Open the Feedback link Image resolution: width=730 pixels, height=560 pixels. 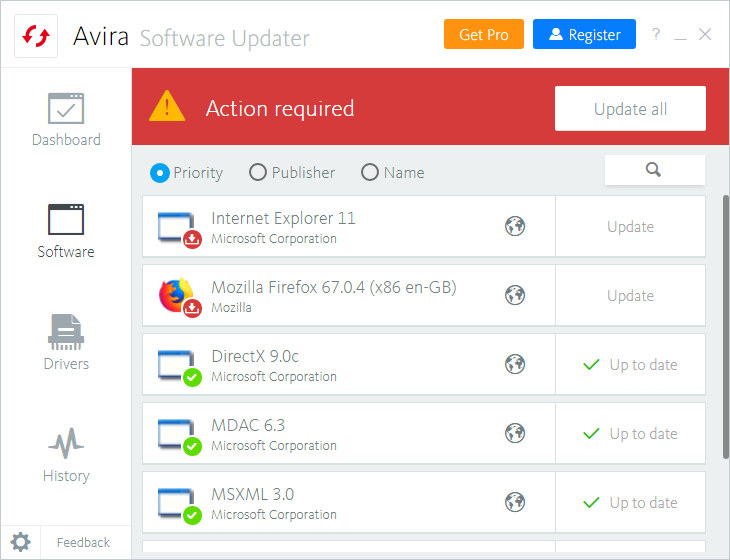coord(83,543)
